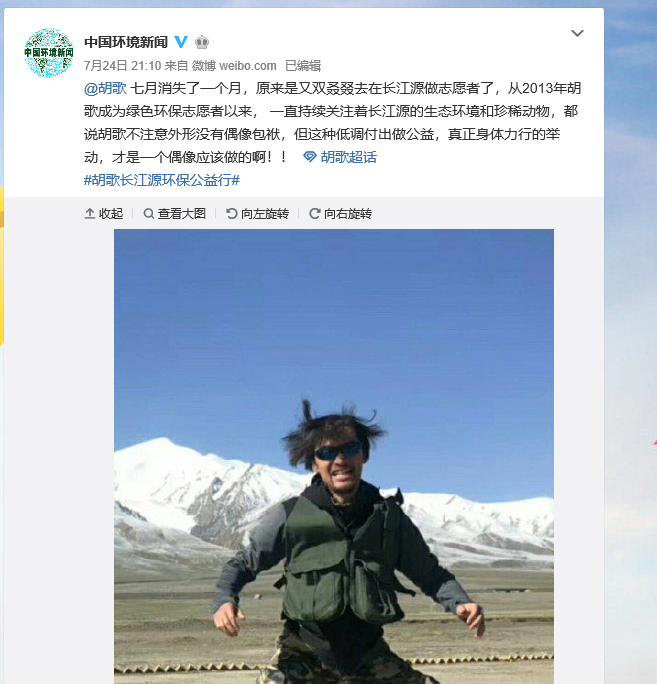Click the 中国环境新闻 profile avatar
This screenshot has height=684, width=657.
point(48,53)
